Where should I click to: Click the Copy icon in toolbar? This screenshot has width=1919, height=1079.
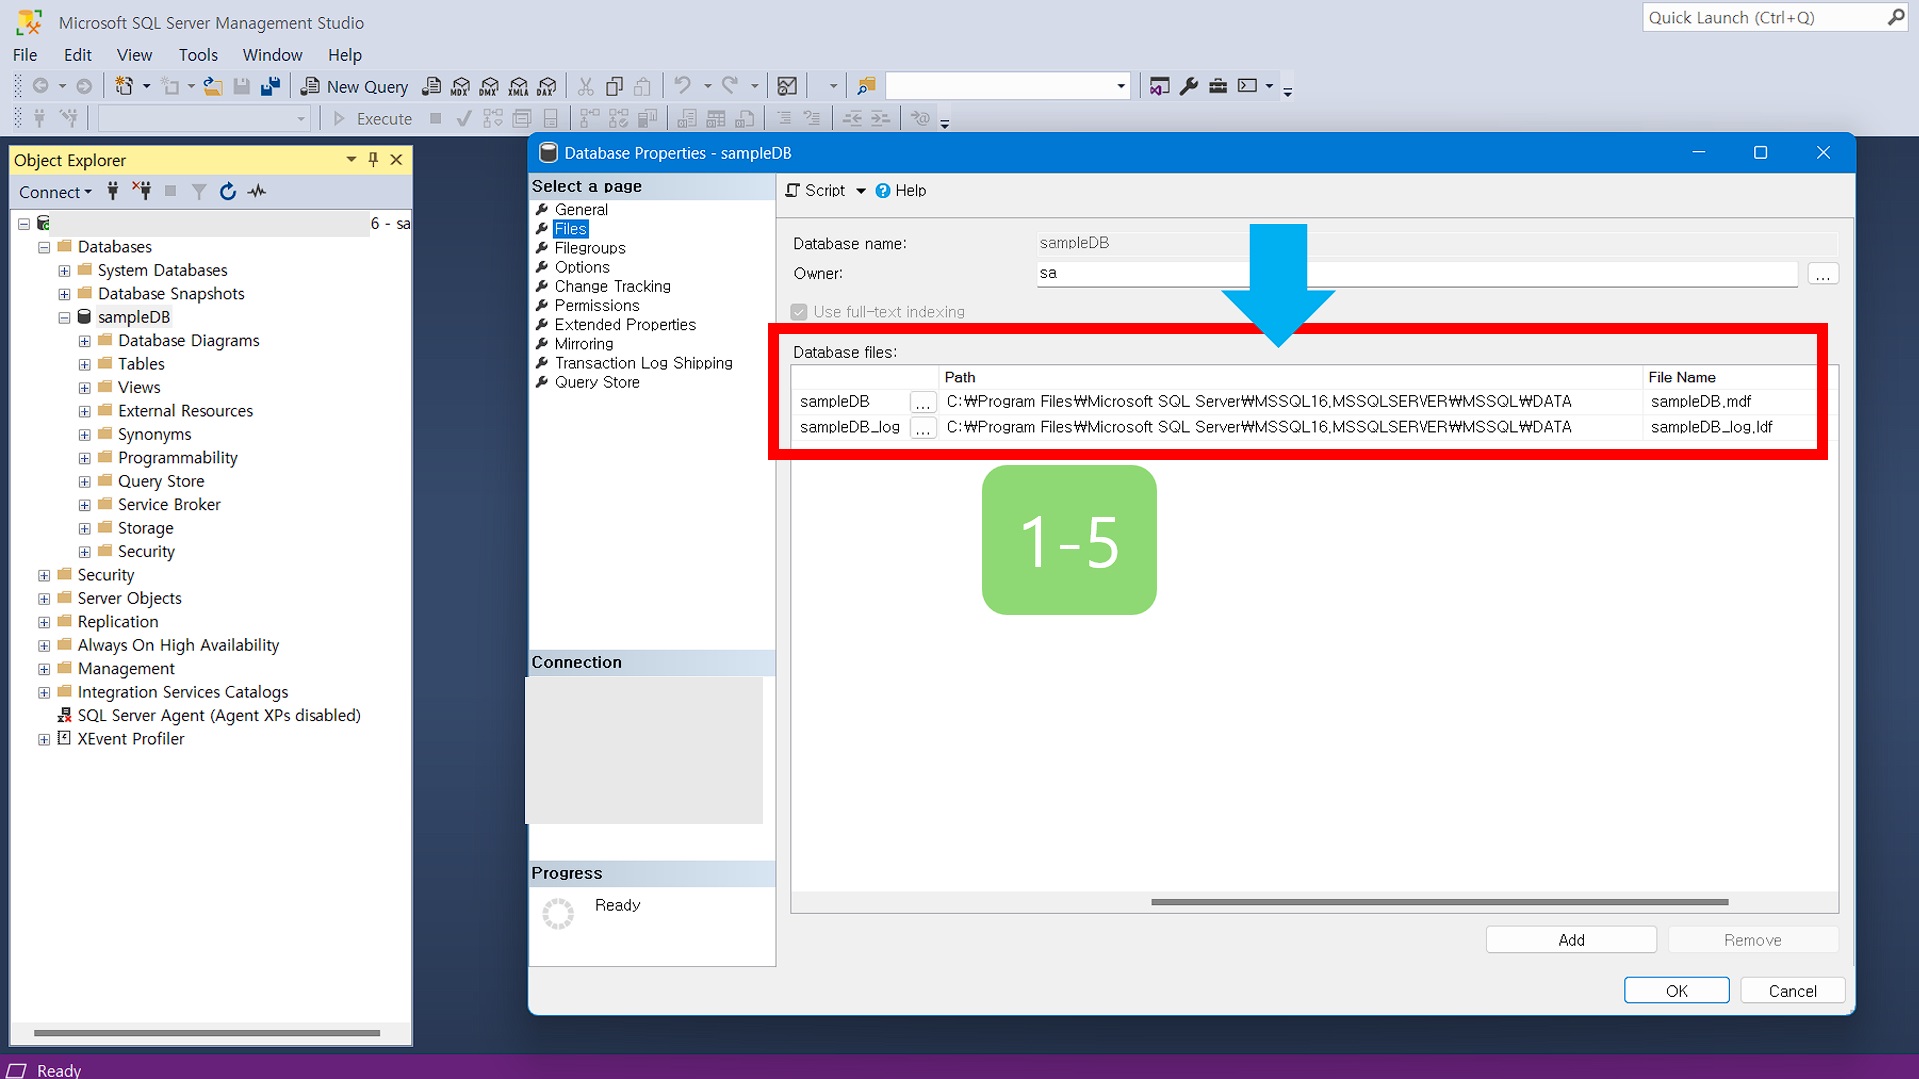point(614,86)
